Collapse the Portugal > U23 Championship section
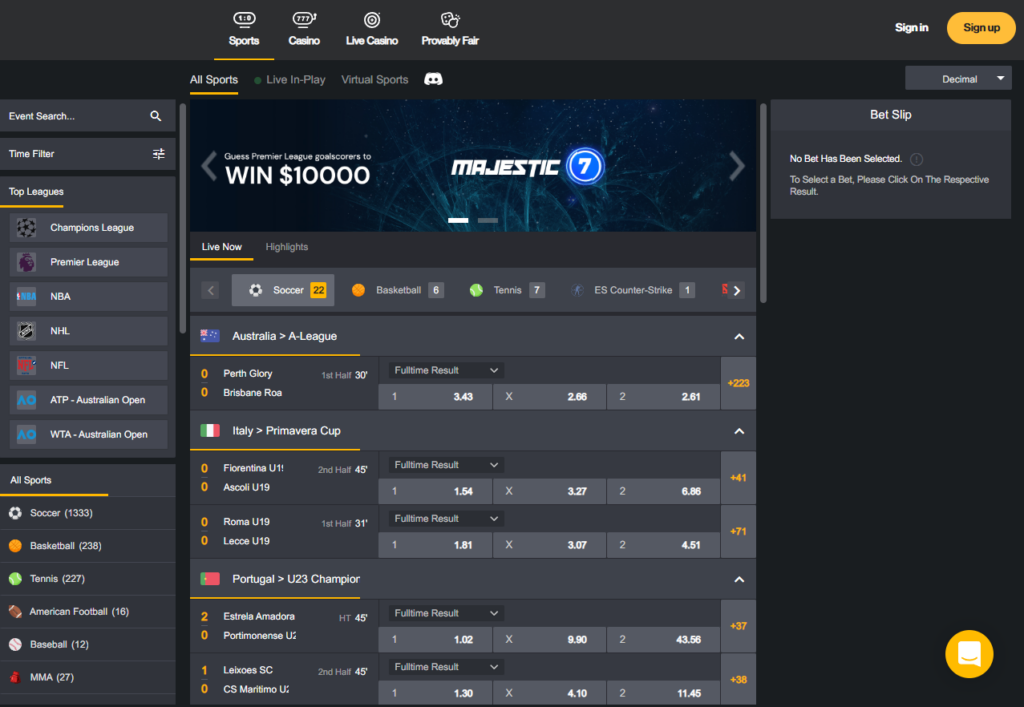The height and width of the screenshot is (707, 1024). click(739, 580)
